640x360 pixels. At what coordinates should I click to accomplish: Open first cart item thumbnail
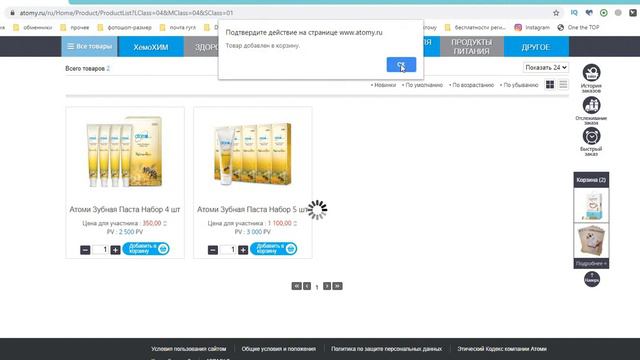pos(591,205)
